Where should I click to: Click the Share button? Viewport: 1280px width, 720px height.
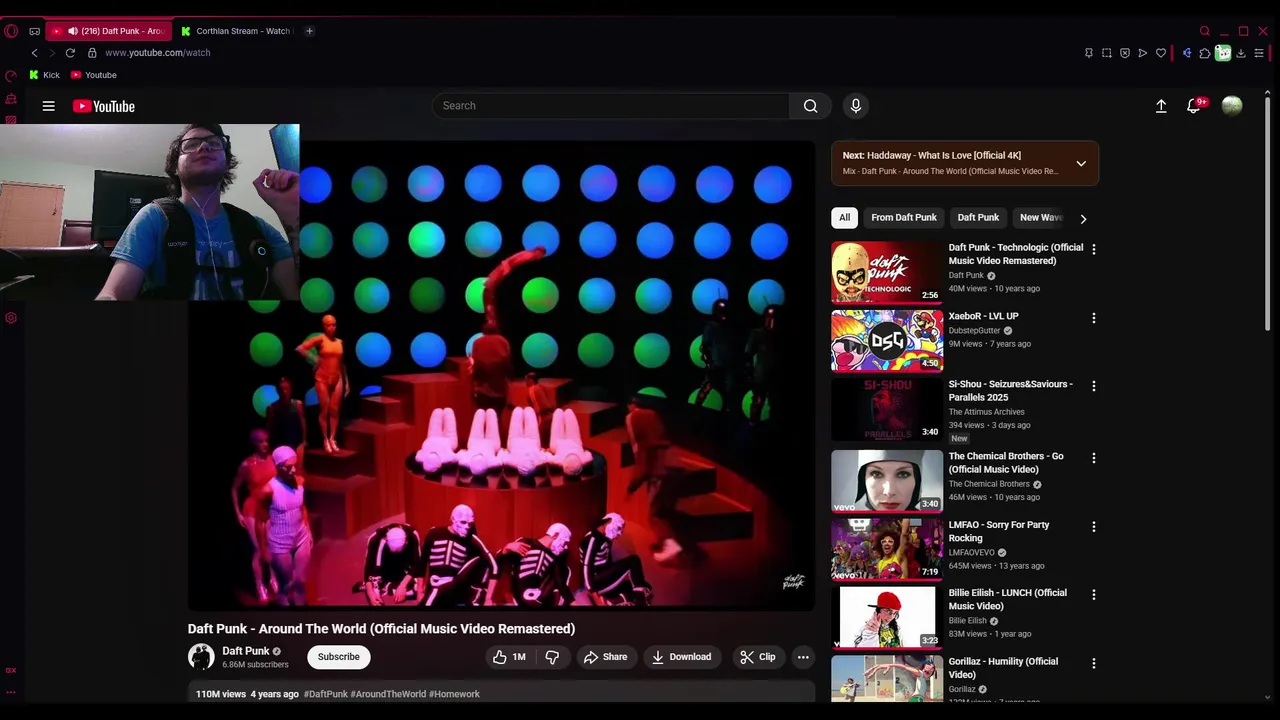click(x=606, y=657)
